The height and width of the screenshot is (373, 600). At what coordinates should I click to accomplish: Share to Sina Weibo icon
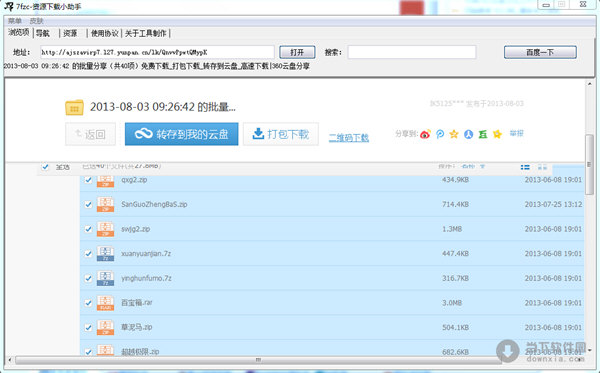(425, 134)
